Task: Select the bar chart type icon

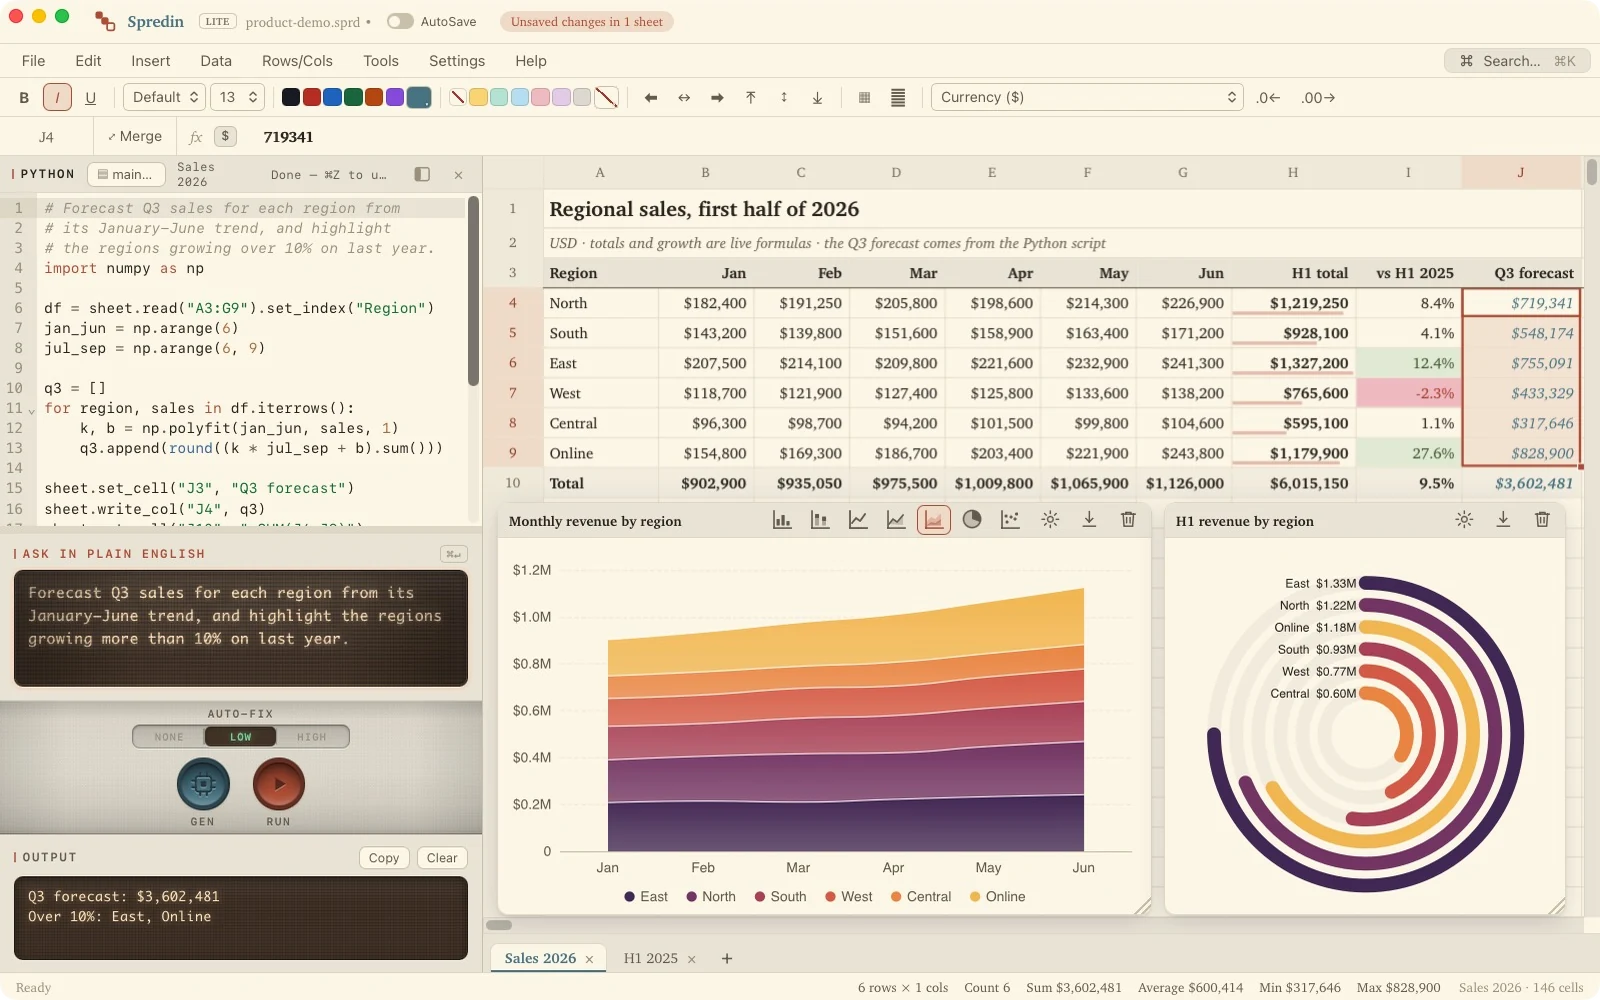Action: click(782, 520)
